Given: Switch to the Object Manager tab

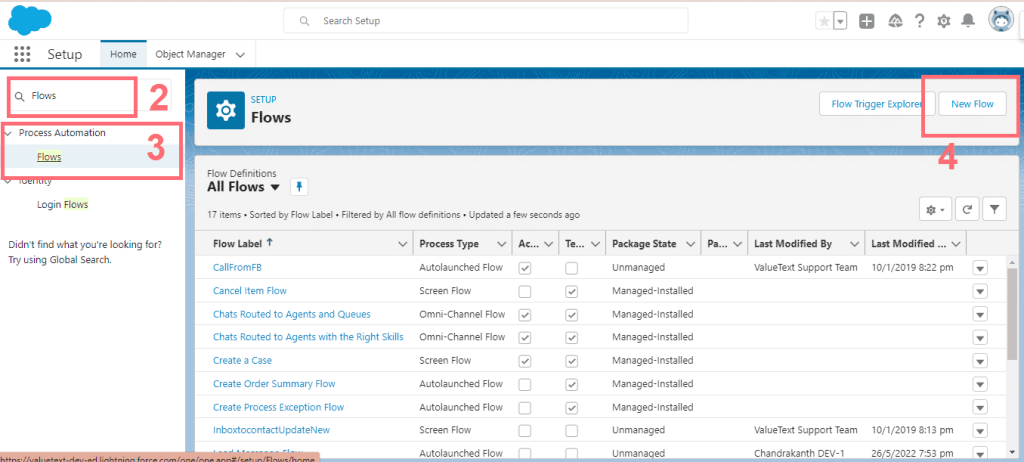Looking at the screenshot, I should click(x=190, y=54).
